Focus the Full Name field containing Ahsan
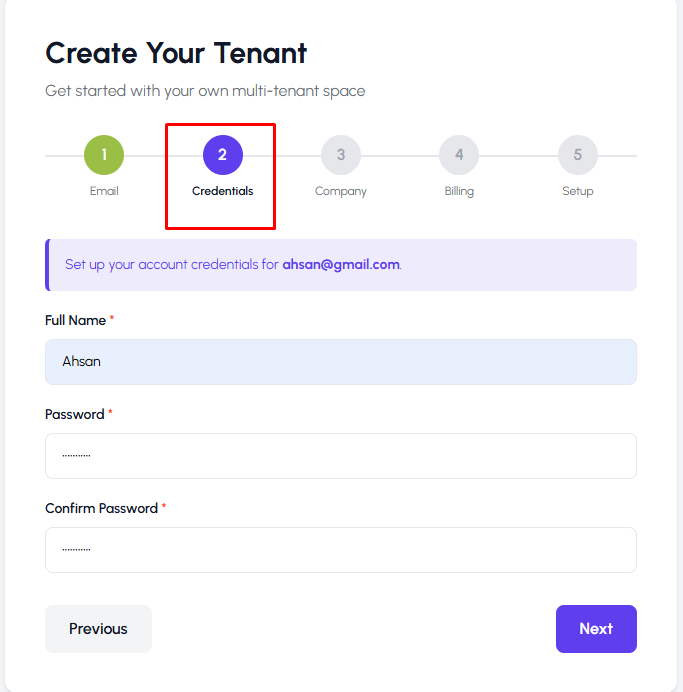Image resolution: width=683 pixels, height=692 pixels. (341, 362)
